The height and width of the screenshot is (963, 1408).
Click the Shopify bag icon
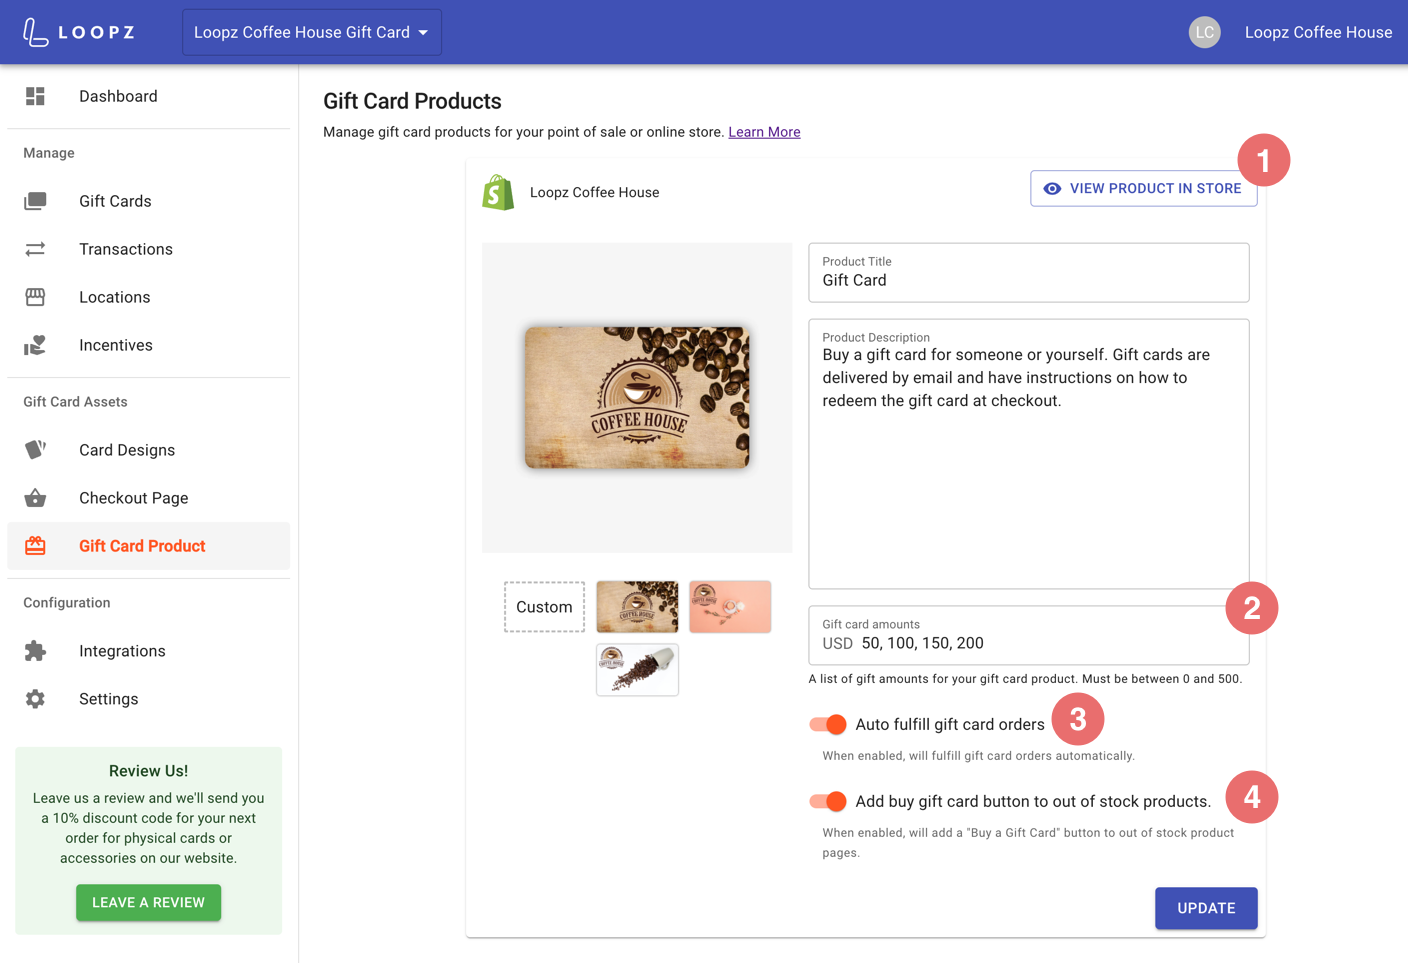498,192
